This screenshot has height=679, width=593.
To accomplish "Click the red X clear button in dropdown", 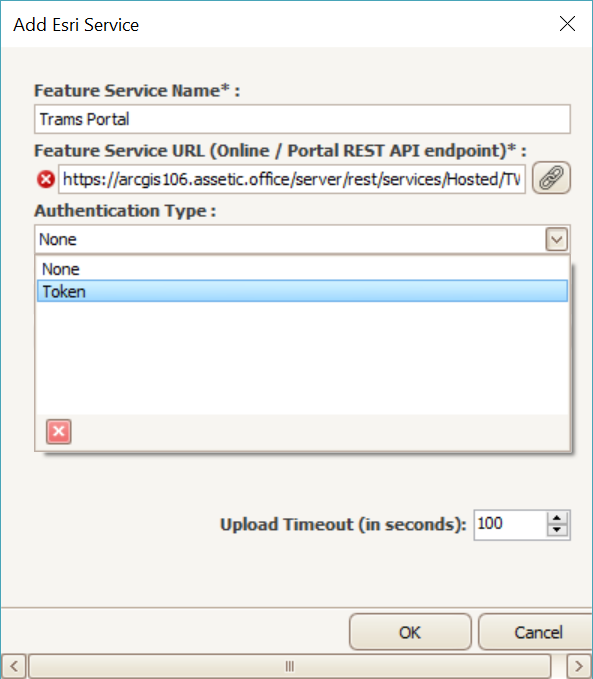I will pyautogui.click(x=59, y=431).
